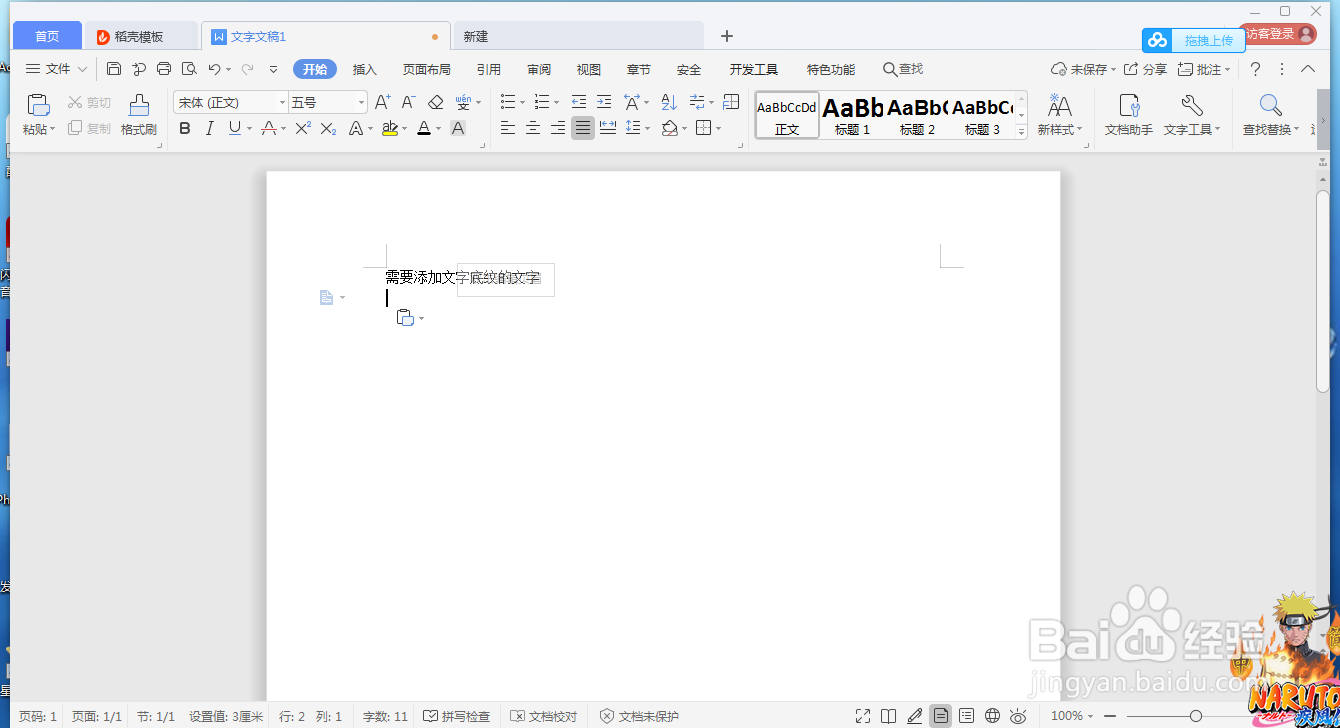Toggle spell check (拼写检查)

(457, 715)
